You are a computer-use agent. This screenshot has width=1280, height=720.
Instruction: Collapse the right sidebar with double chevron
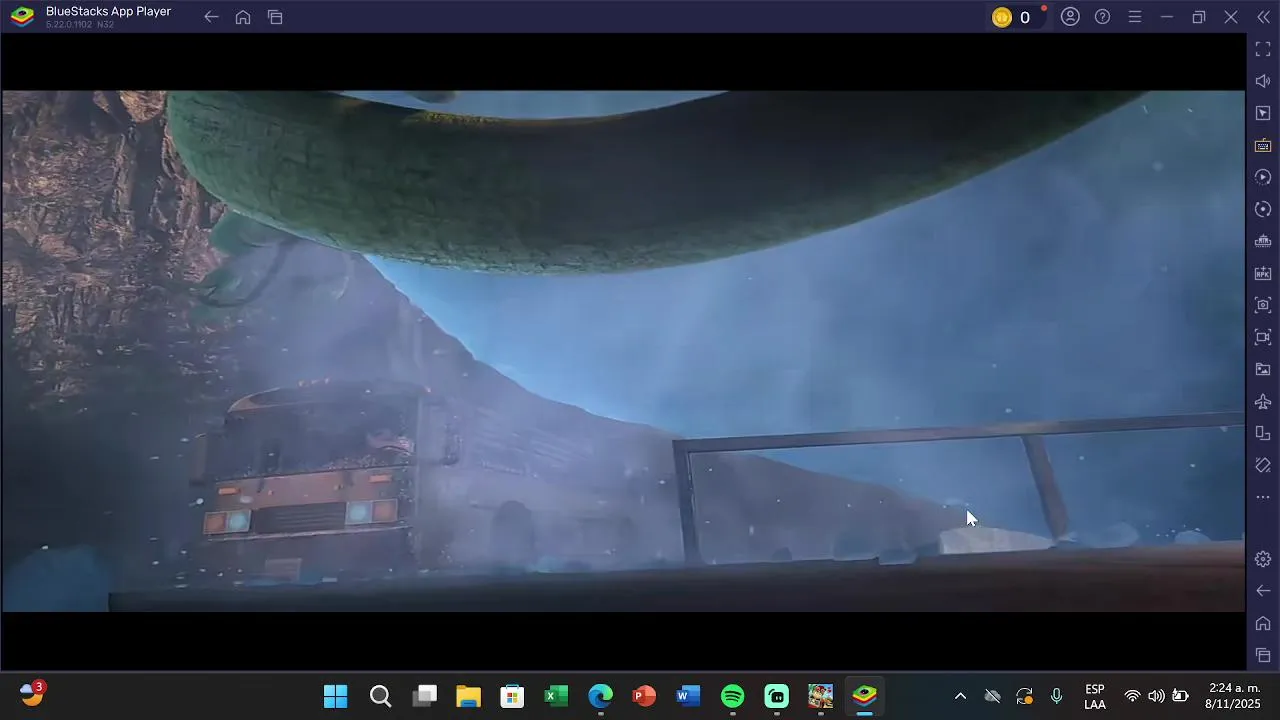[1263, 17]
